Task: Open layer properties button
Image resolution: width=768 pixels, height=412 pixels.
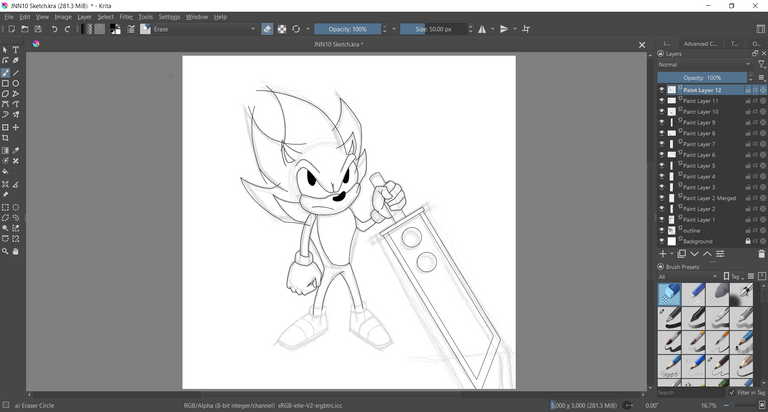Action: tap(720, 254)
